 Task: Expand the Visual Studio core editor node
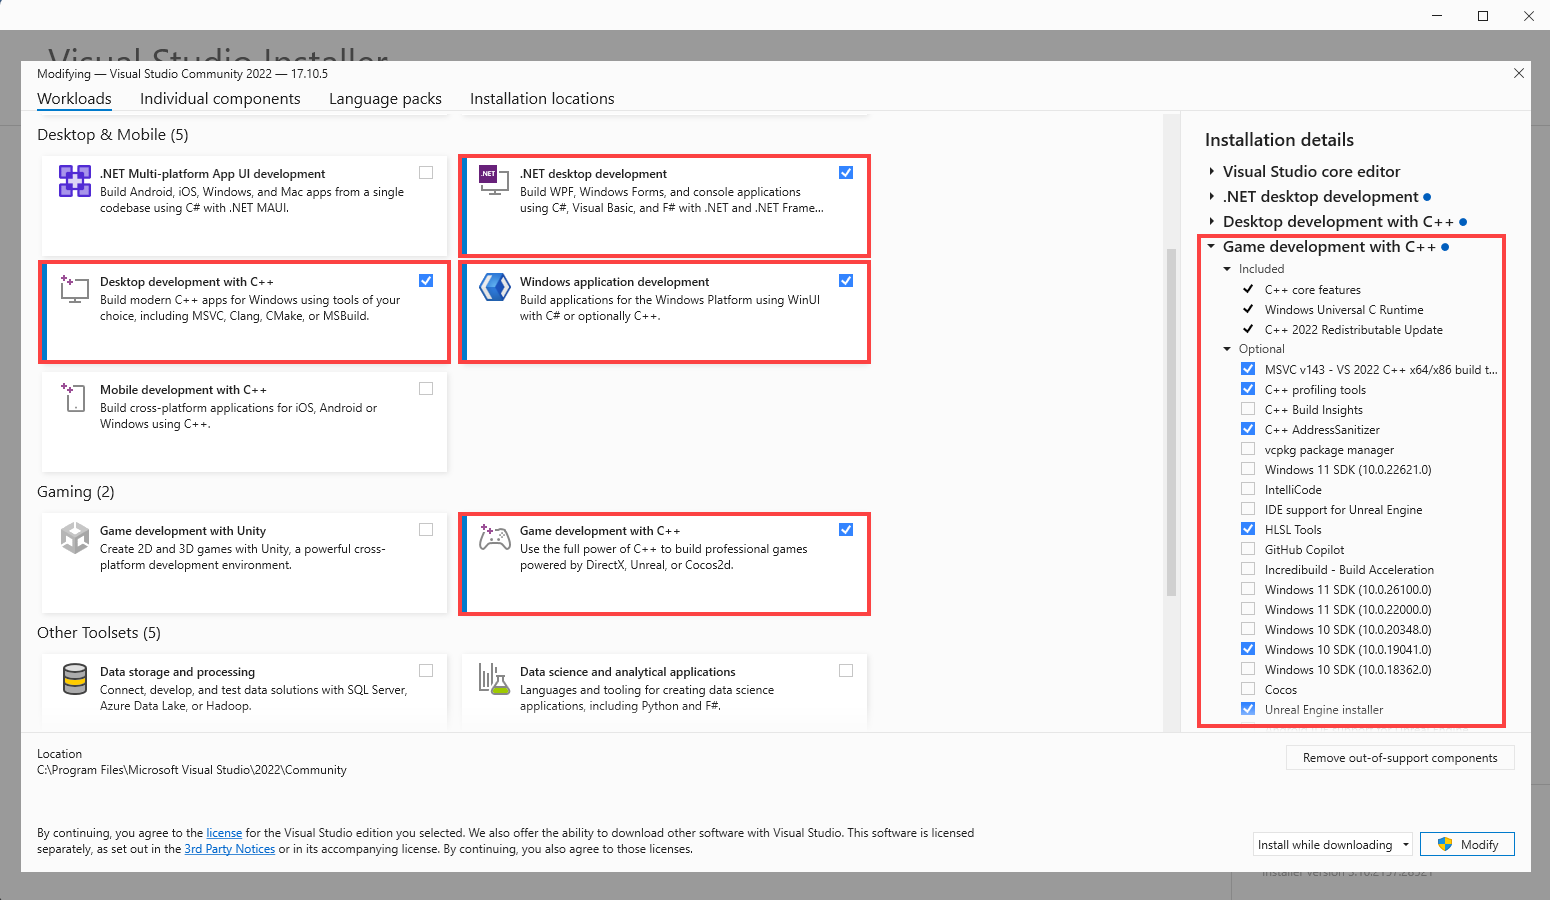[x=1211, y=172]
